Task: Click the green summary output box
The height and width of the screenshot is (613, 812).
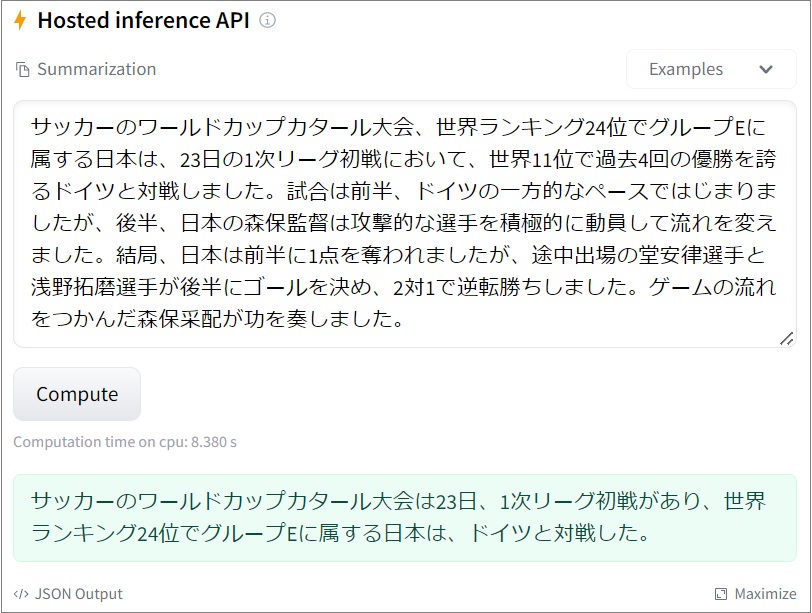Action: [404, 518]
